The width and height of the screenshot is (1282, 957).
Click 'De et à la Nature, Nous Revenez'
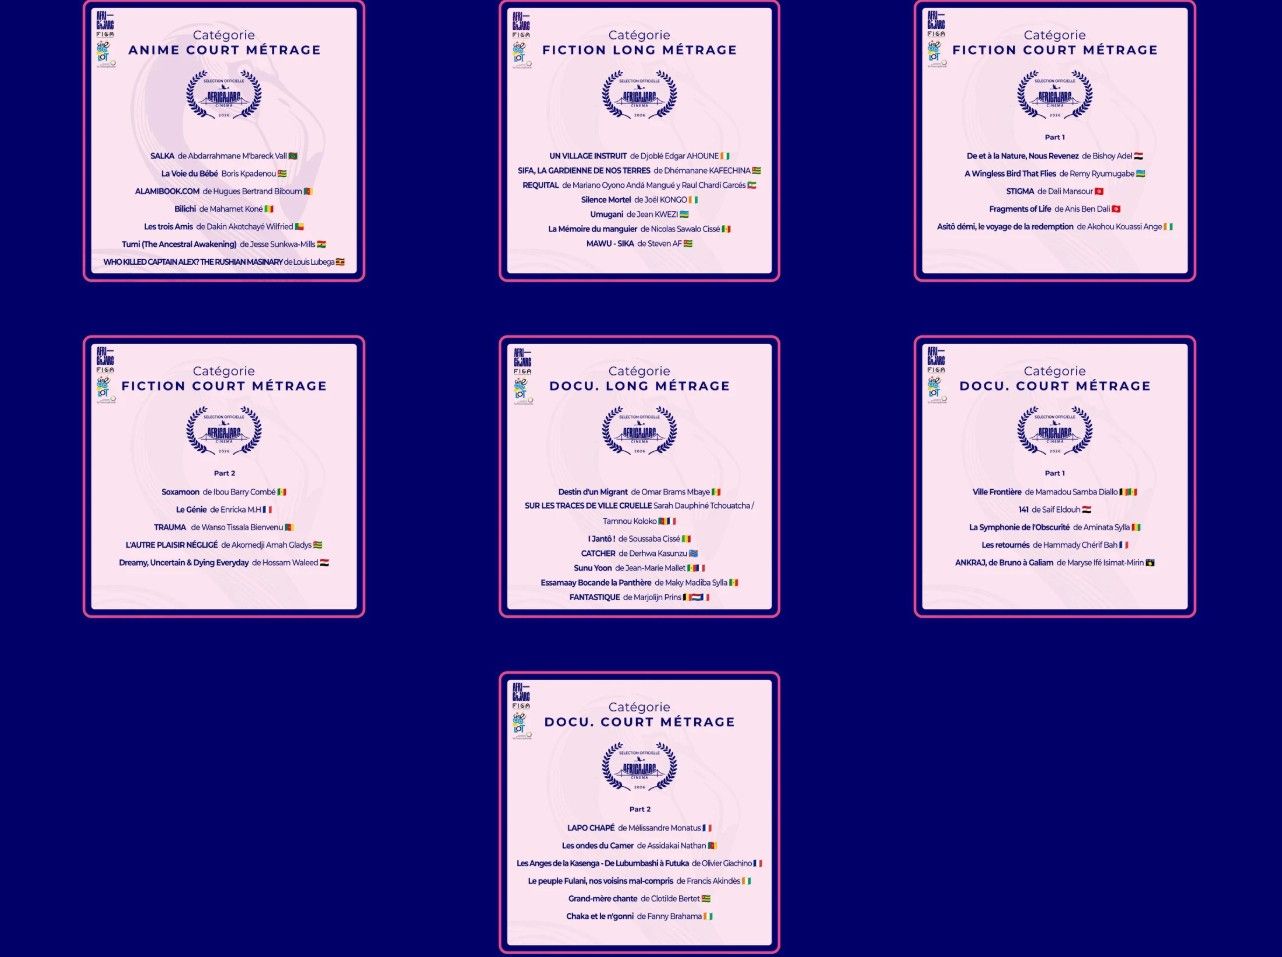[1023, 156]
